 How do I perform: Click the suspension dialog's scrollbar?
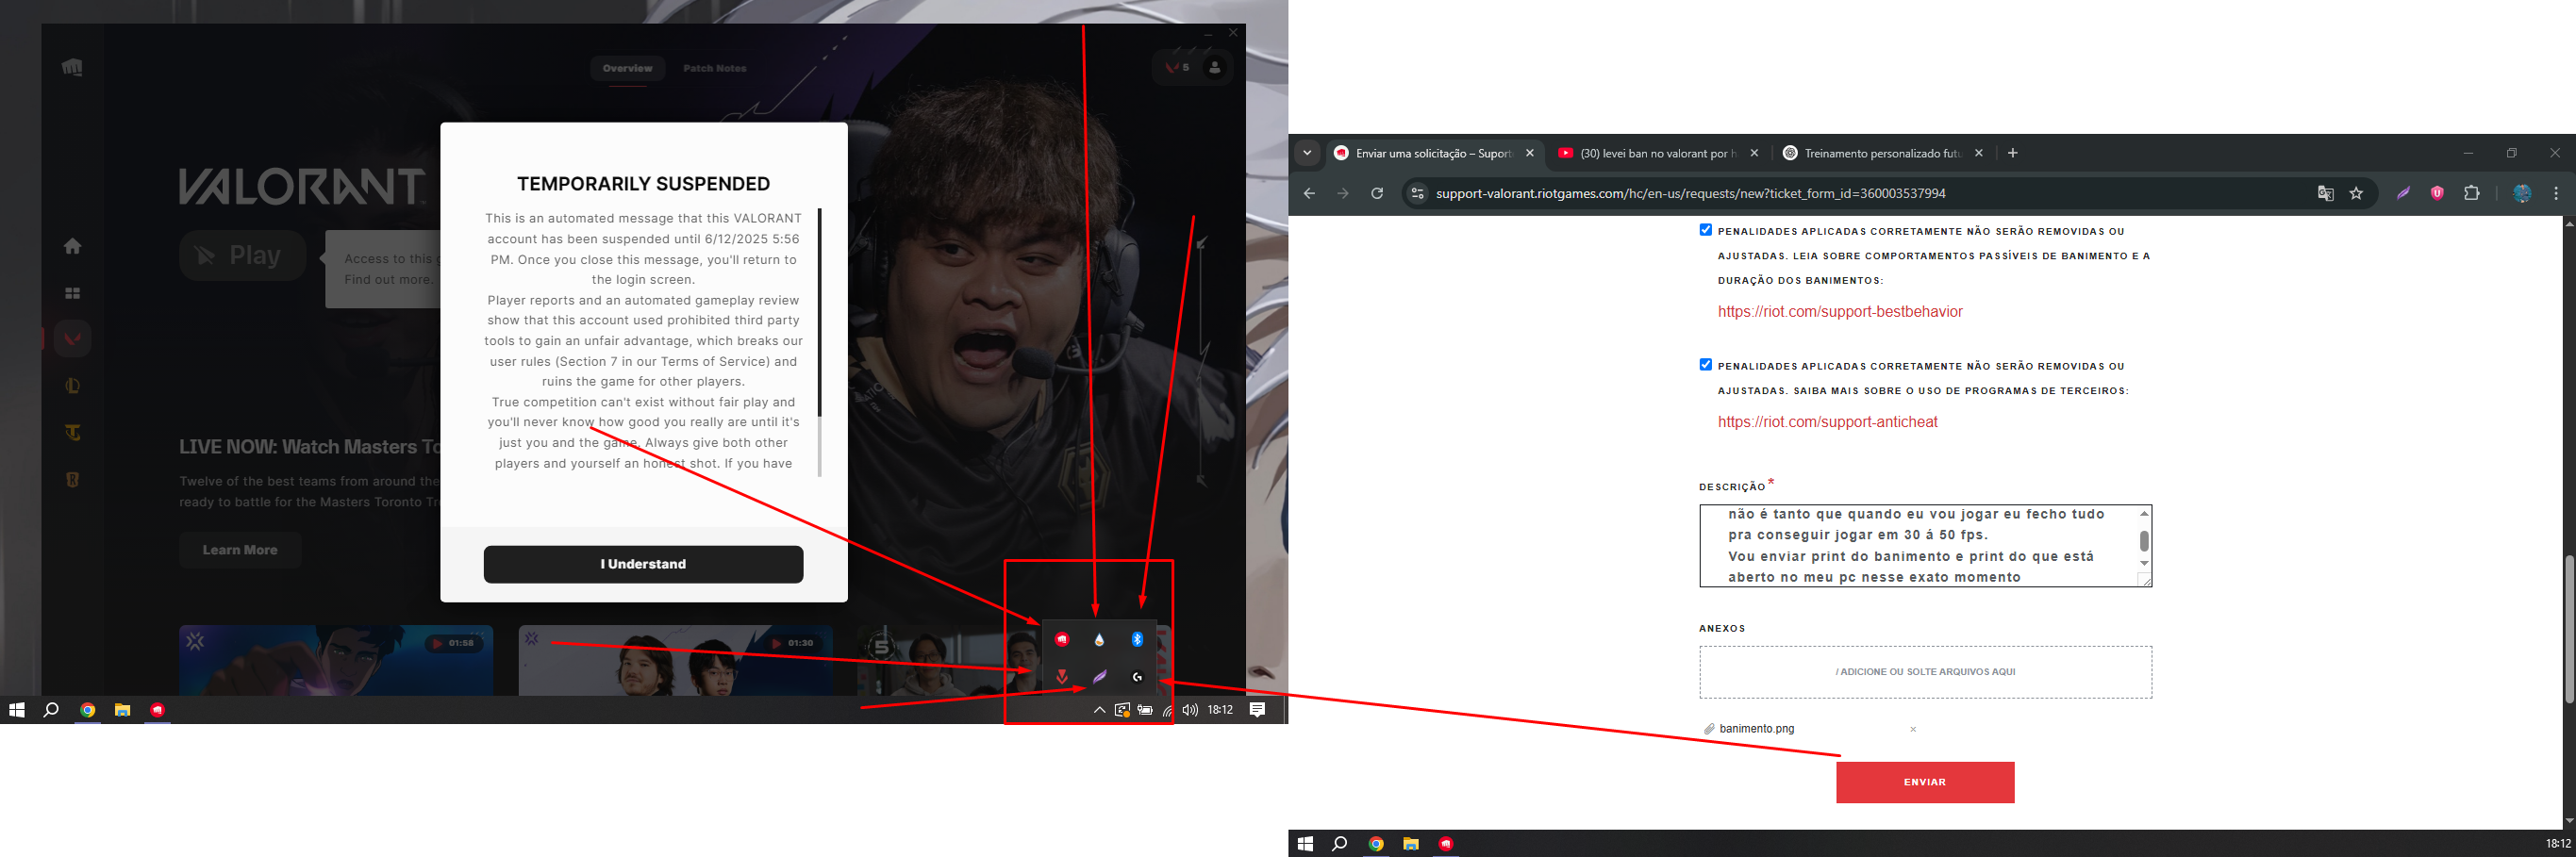pos(819,312)
